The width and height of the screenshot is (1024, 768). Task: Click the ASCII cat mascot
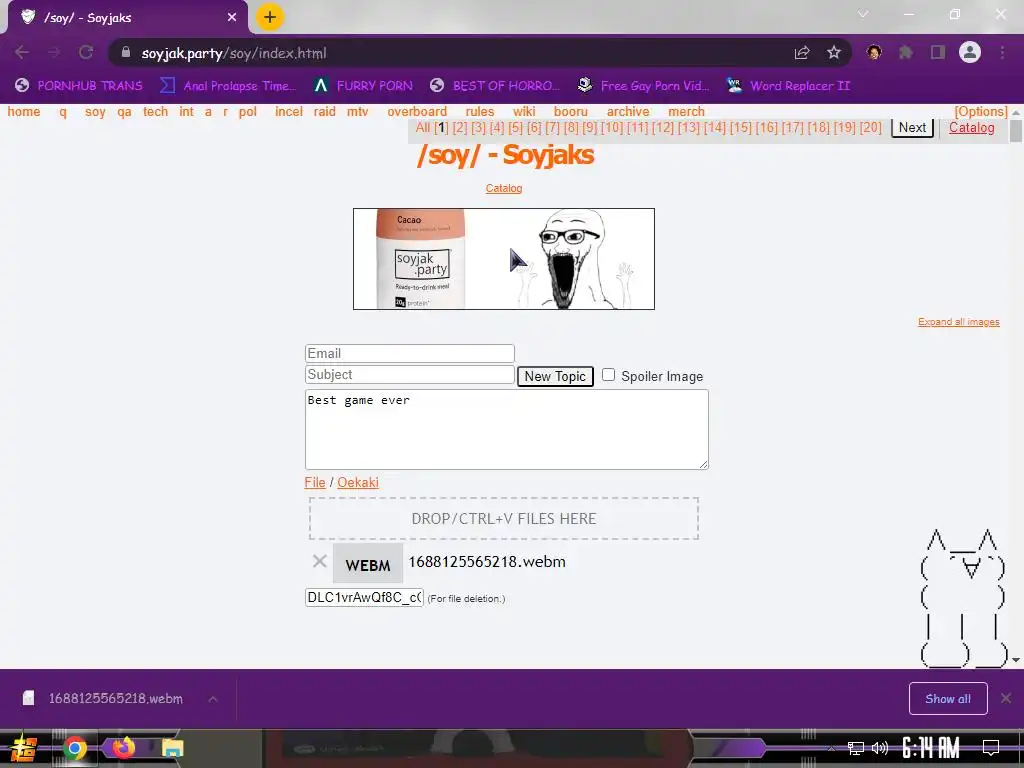click(965, 597)
